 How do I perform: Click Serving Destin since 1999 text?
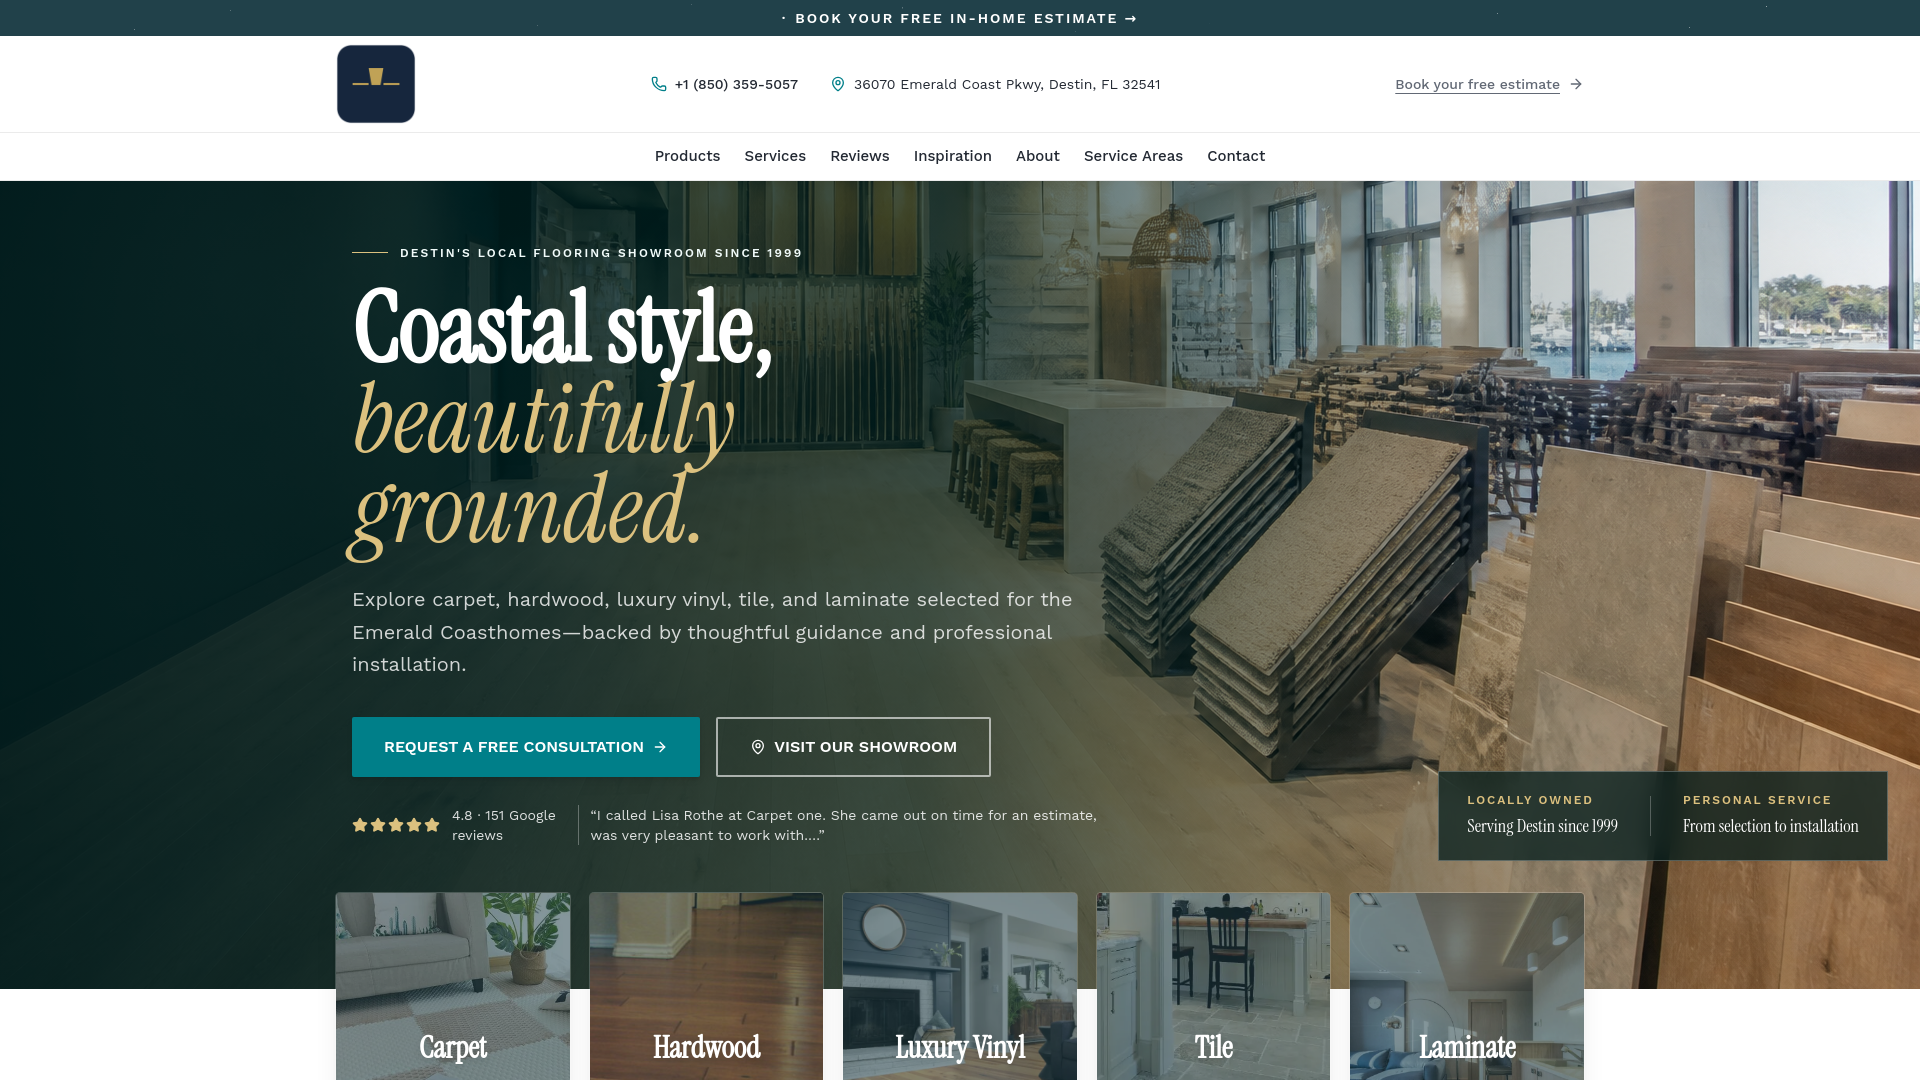(x=1542, y=826)
